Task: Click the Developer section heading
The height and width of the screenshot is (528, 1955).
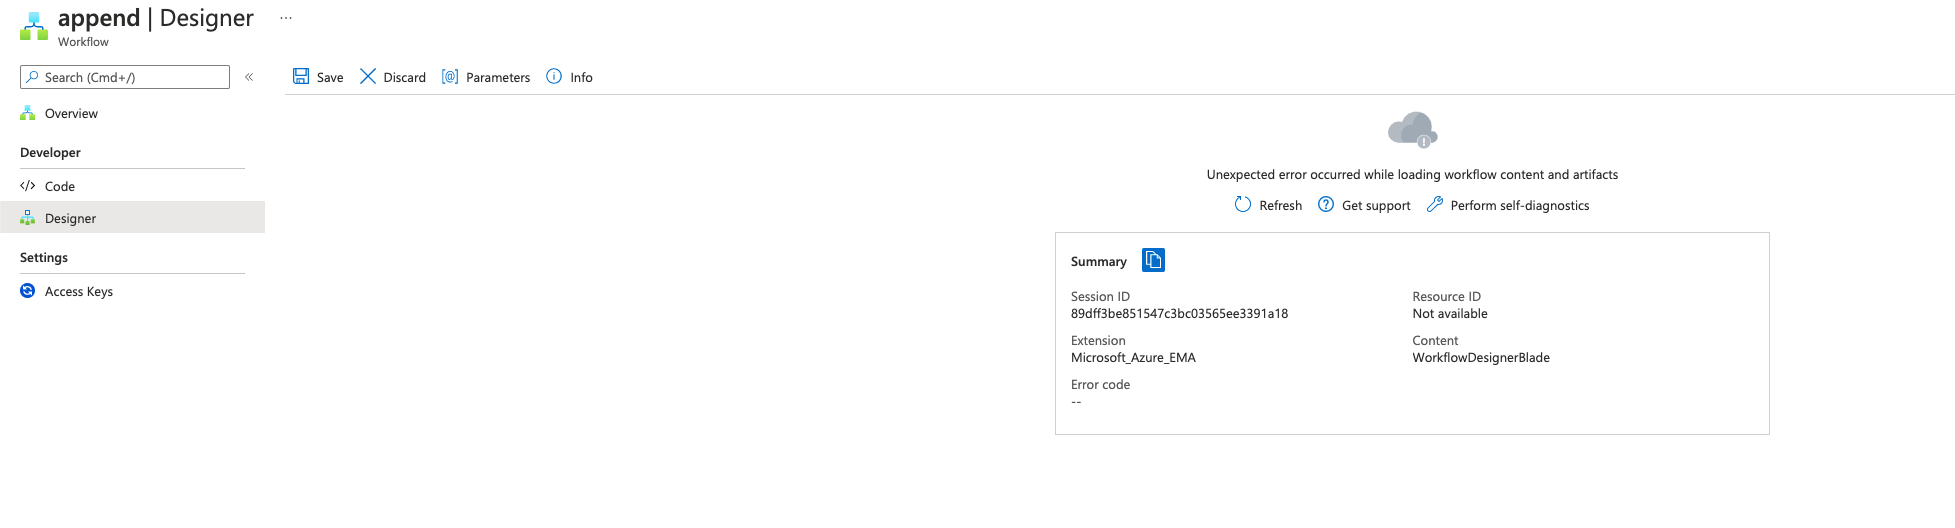Action: (x=50, y=152)
